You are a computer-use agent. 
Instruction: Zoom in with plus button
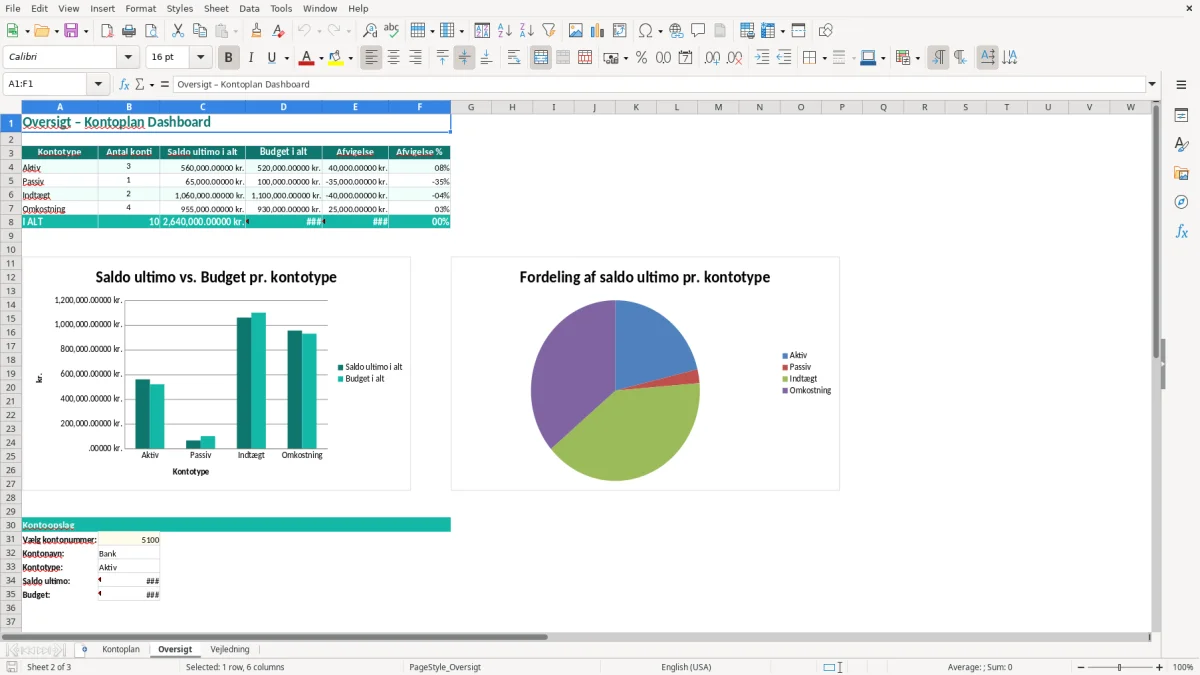click(x=1160, y=667)
